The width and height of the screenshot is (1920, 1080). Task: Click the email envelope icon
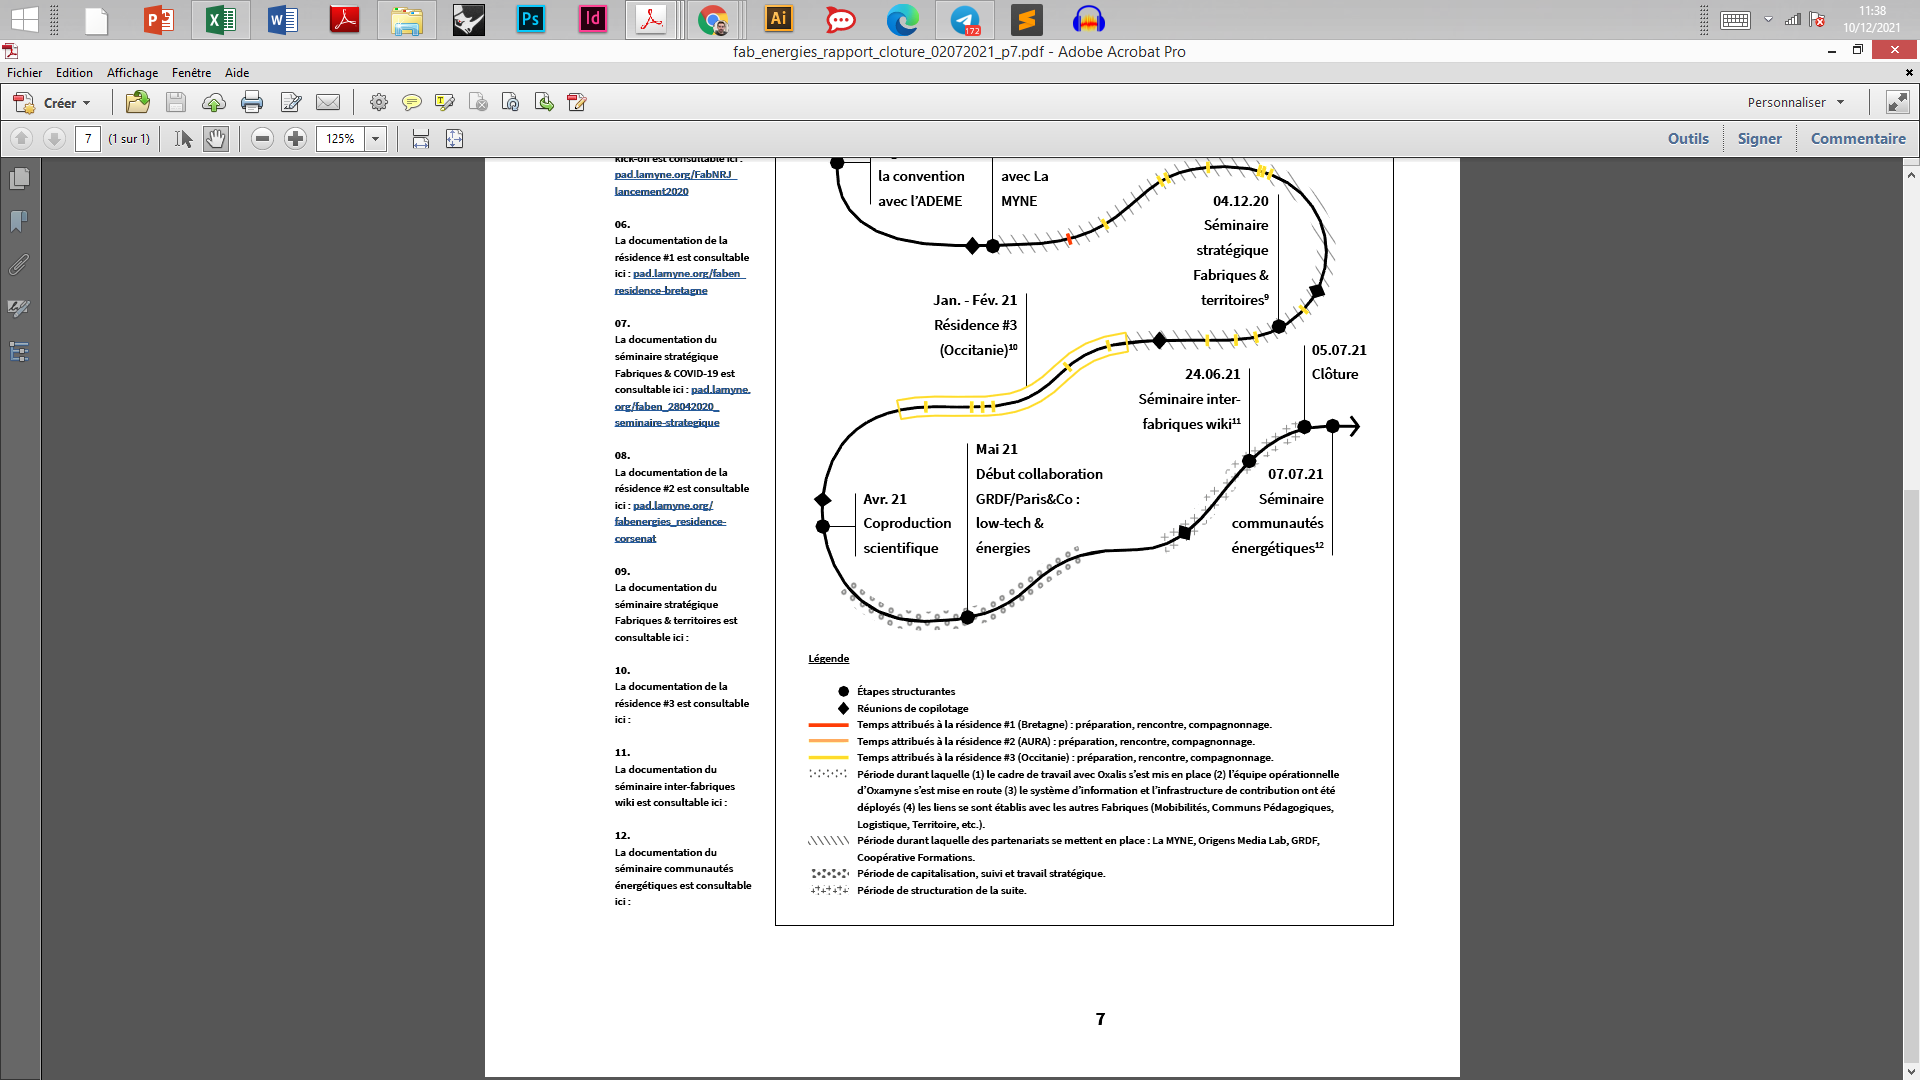pyautogui.click(x=328, y=102)
